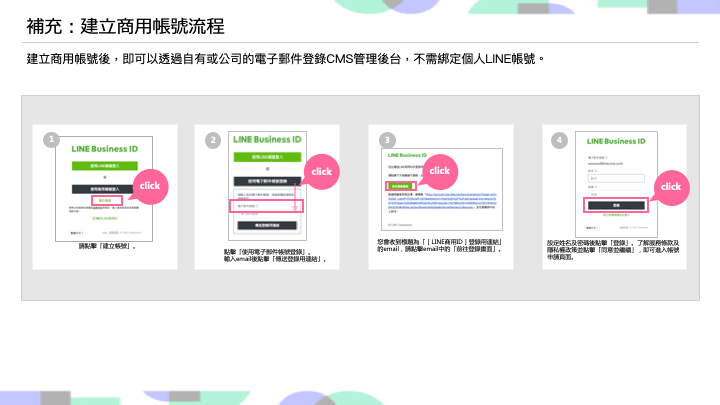Screen dimensions: 720x405
Task: Click the step 4 number badge
Action: click(x=560, y=139)
